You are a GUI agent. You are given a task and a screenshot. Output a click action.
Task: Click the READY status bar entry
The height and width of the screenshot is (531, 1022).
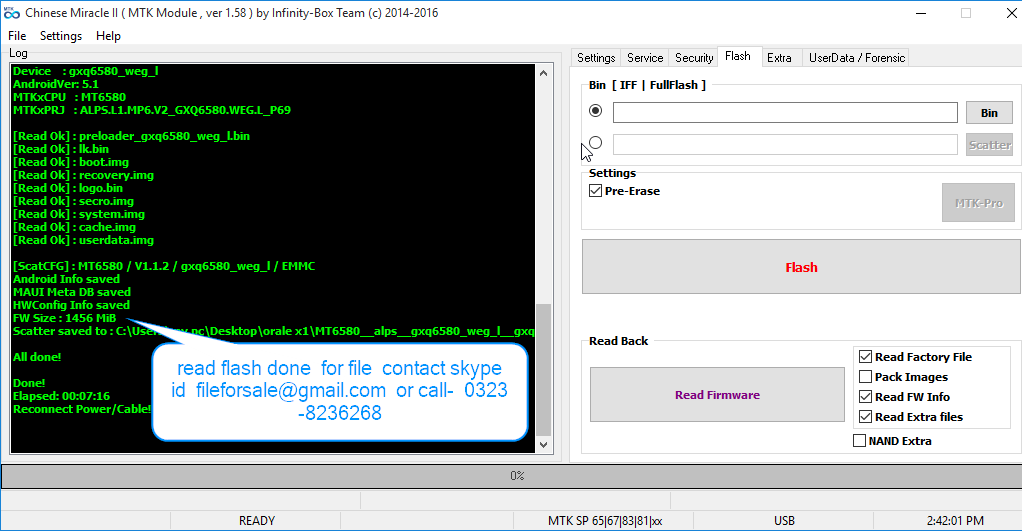coord(257,521)
